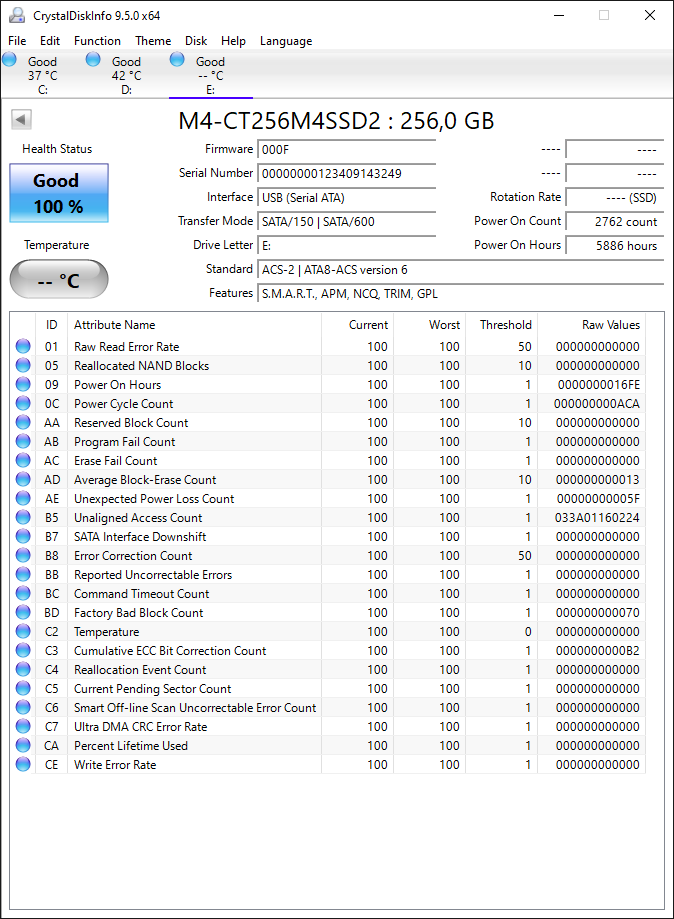674x919 pixels.
Task: Select the Smart Off-line Scan Uncorrectable Error Count row
Action: [x=328, y=707]
